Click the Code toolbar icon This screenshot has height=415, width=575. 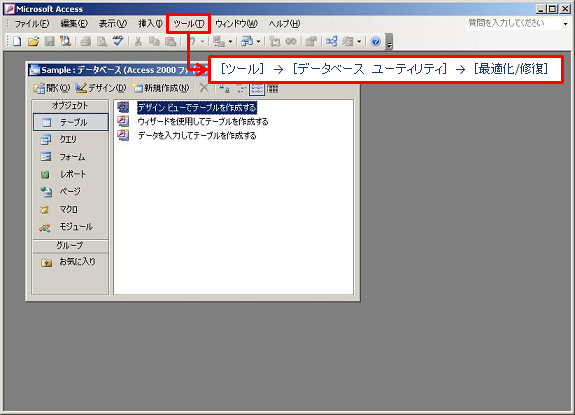(x=274, y=41)
